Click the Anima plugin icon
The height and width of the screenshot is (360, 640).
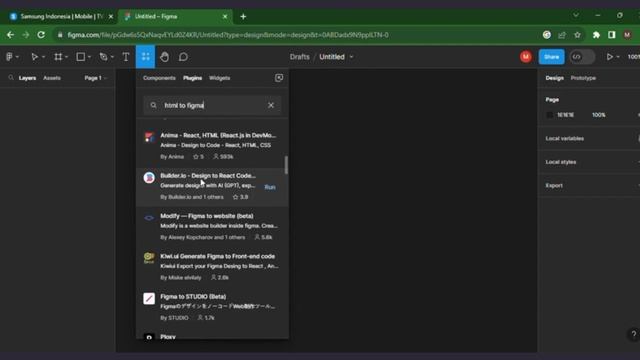(x=149, y=137)
